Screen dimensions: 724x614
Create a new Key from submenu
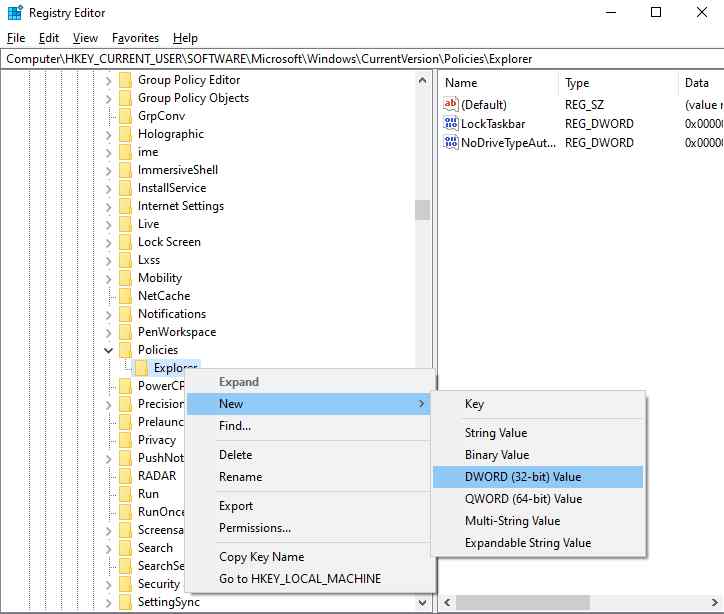pyautogui.click(x=538, y=404)
